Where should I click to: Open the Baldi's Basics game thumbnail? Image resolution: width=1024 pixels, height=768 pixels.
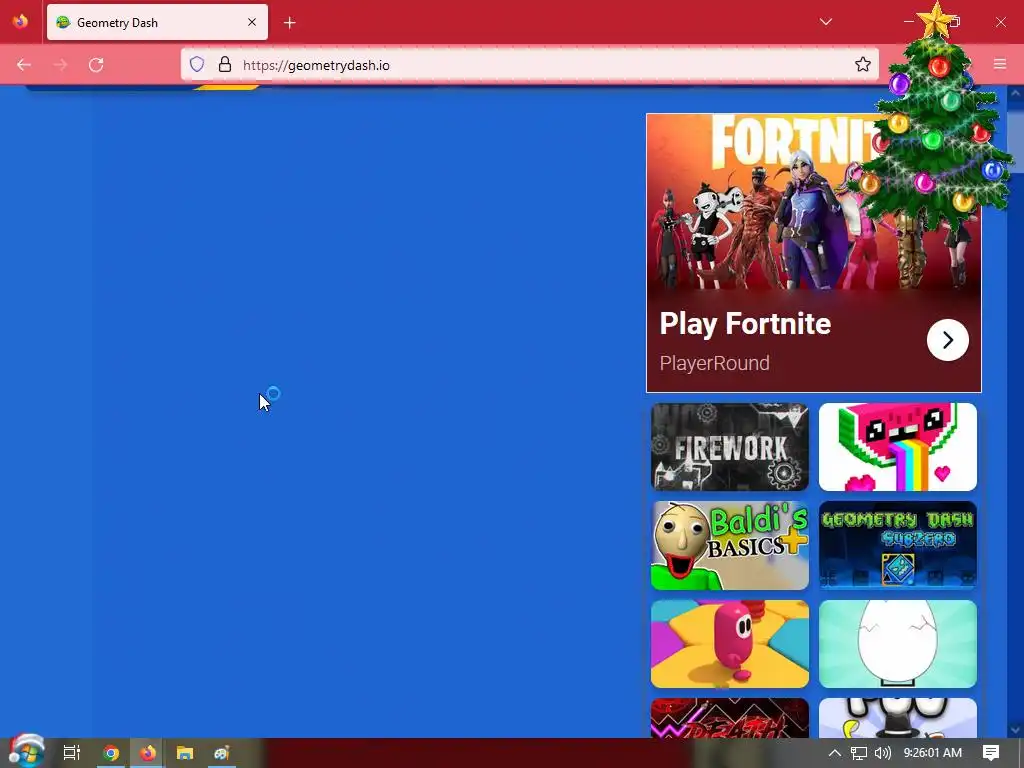(x=729, y=545)
